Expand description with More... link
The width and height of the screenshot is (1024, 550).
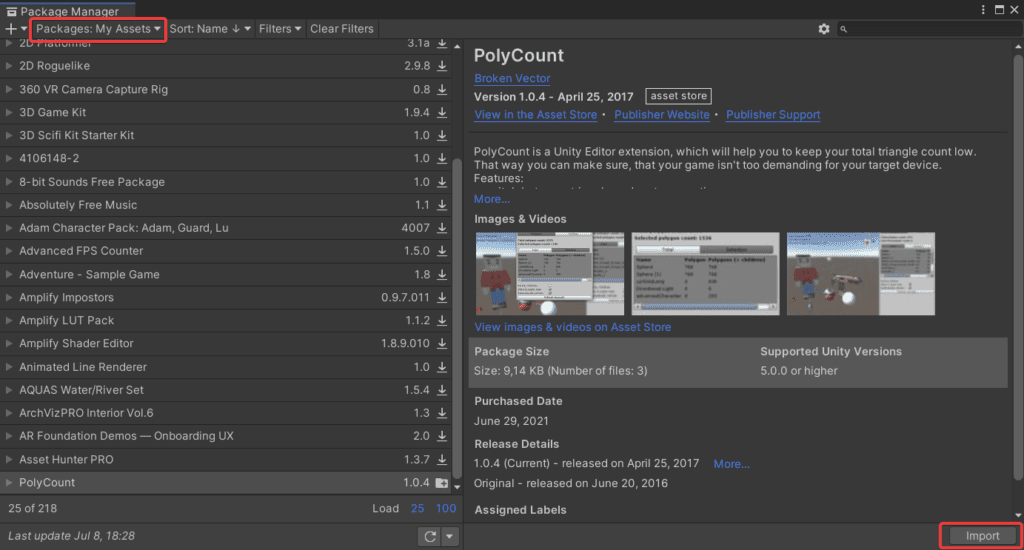[x=492, y=199]
